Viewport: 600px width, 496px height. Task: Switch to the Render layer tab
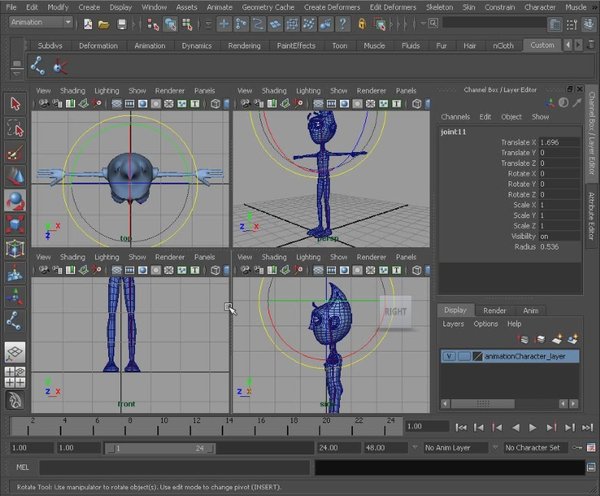494,310
